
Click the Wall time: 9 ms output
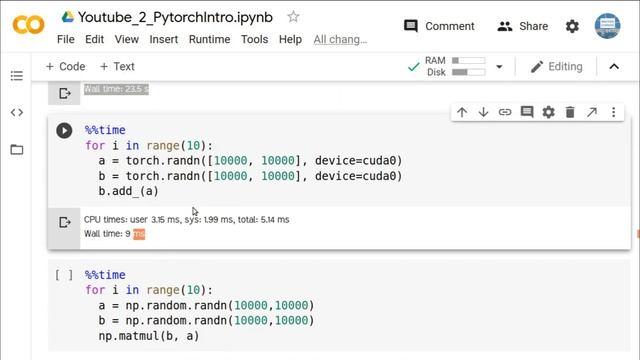(114, 234)
